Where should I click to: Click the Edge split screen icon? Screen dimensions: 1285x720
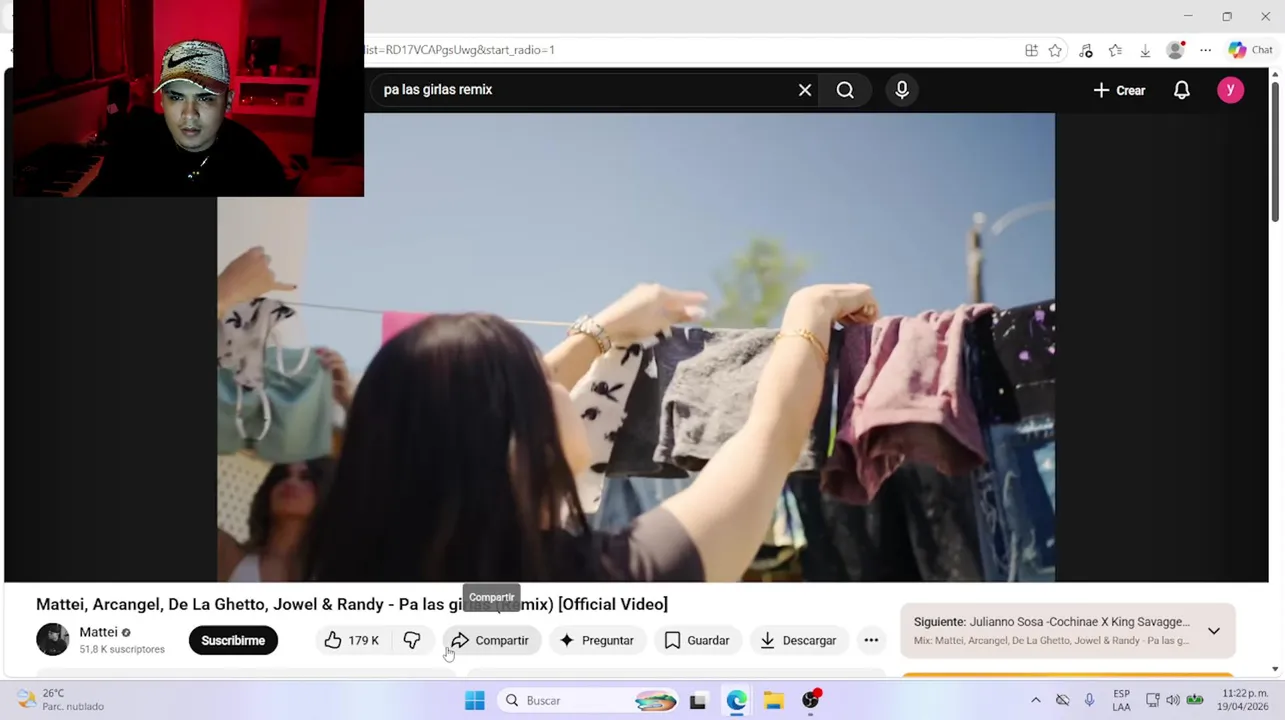(x=1031, y=50)
